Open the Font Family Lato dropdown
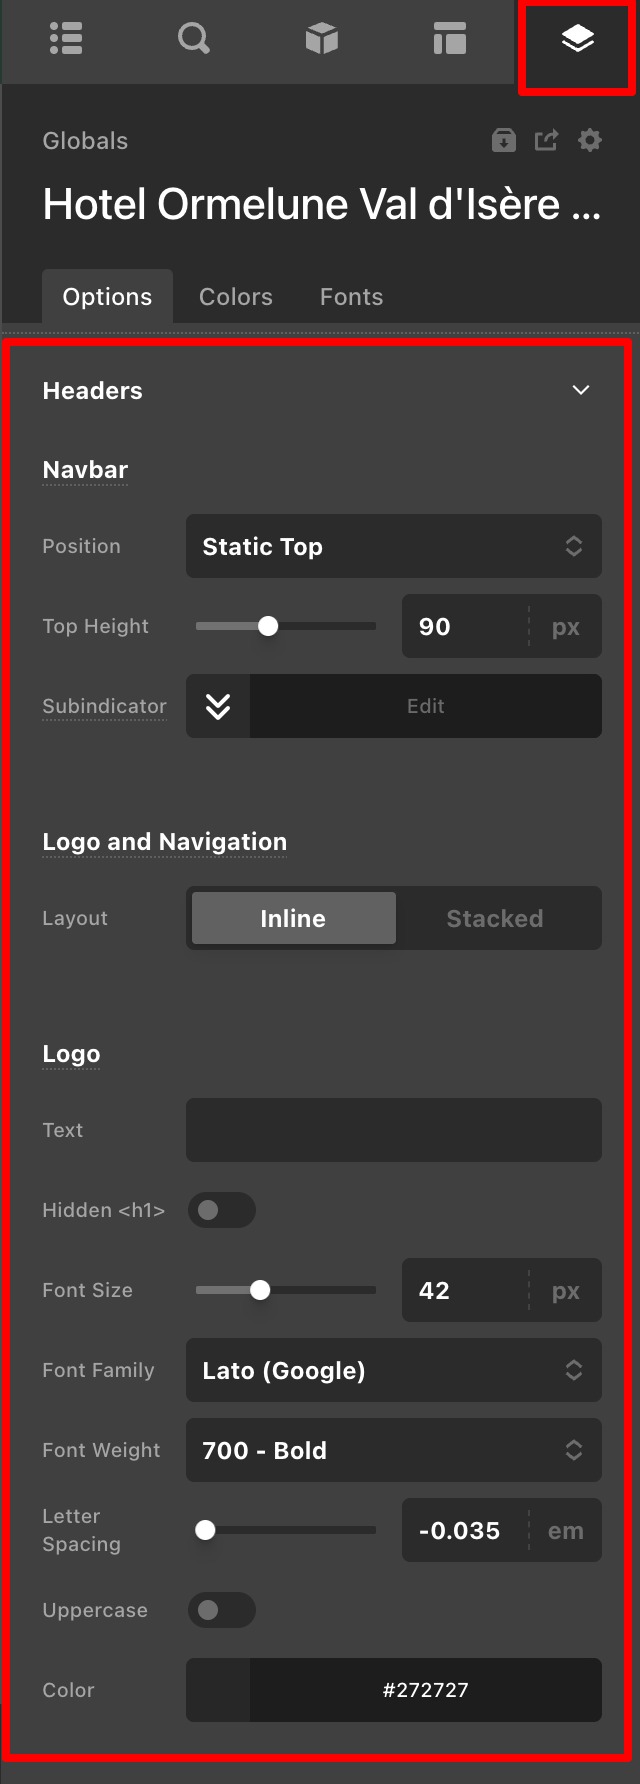This screenshot has width=640, height=1784. pyautogui.click(x=394, y=1370)
